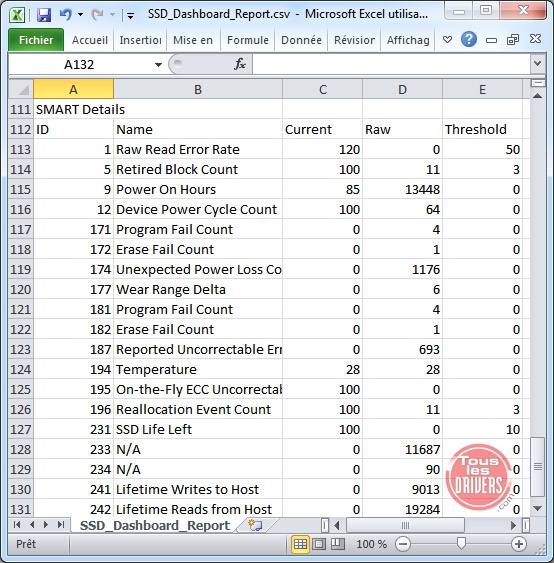554x563 pixels.
Task: Customize the Quick Access Toolbar dropdown
Action: coord(130,15)
